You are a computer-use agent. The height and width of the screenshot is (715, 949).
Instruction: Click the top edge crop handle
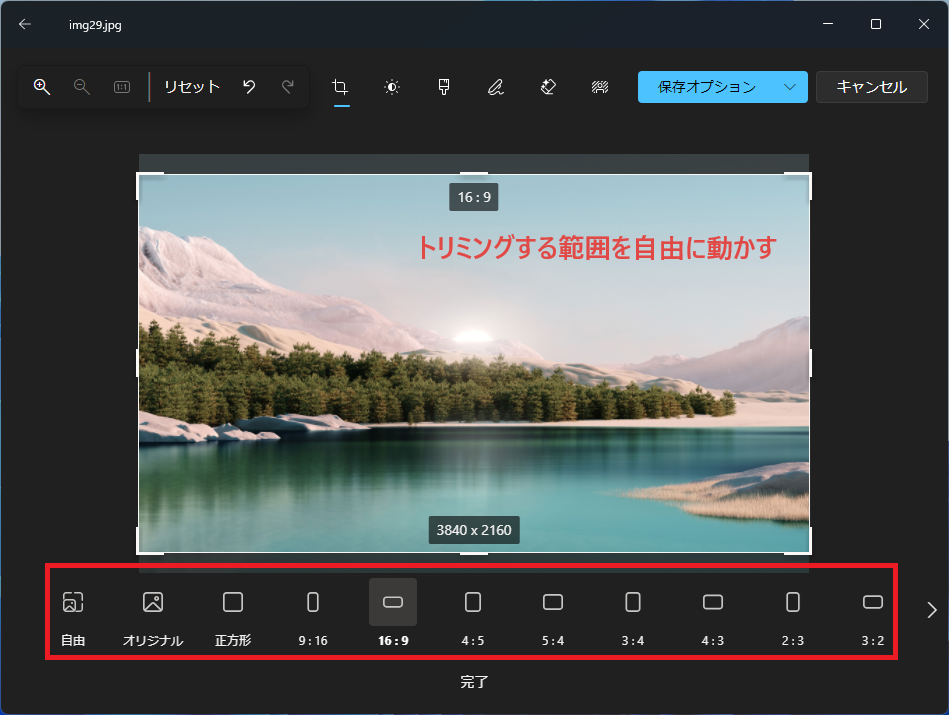click(x=474, y=174)
